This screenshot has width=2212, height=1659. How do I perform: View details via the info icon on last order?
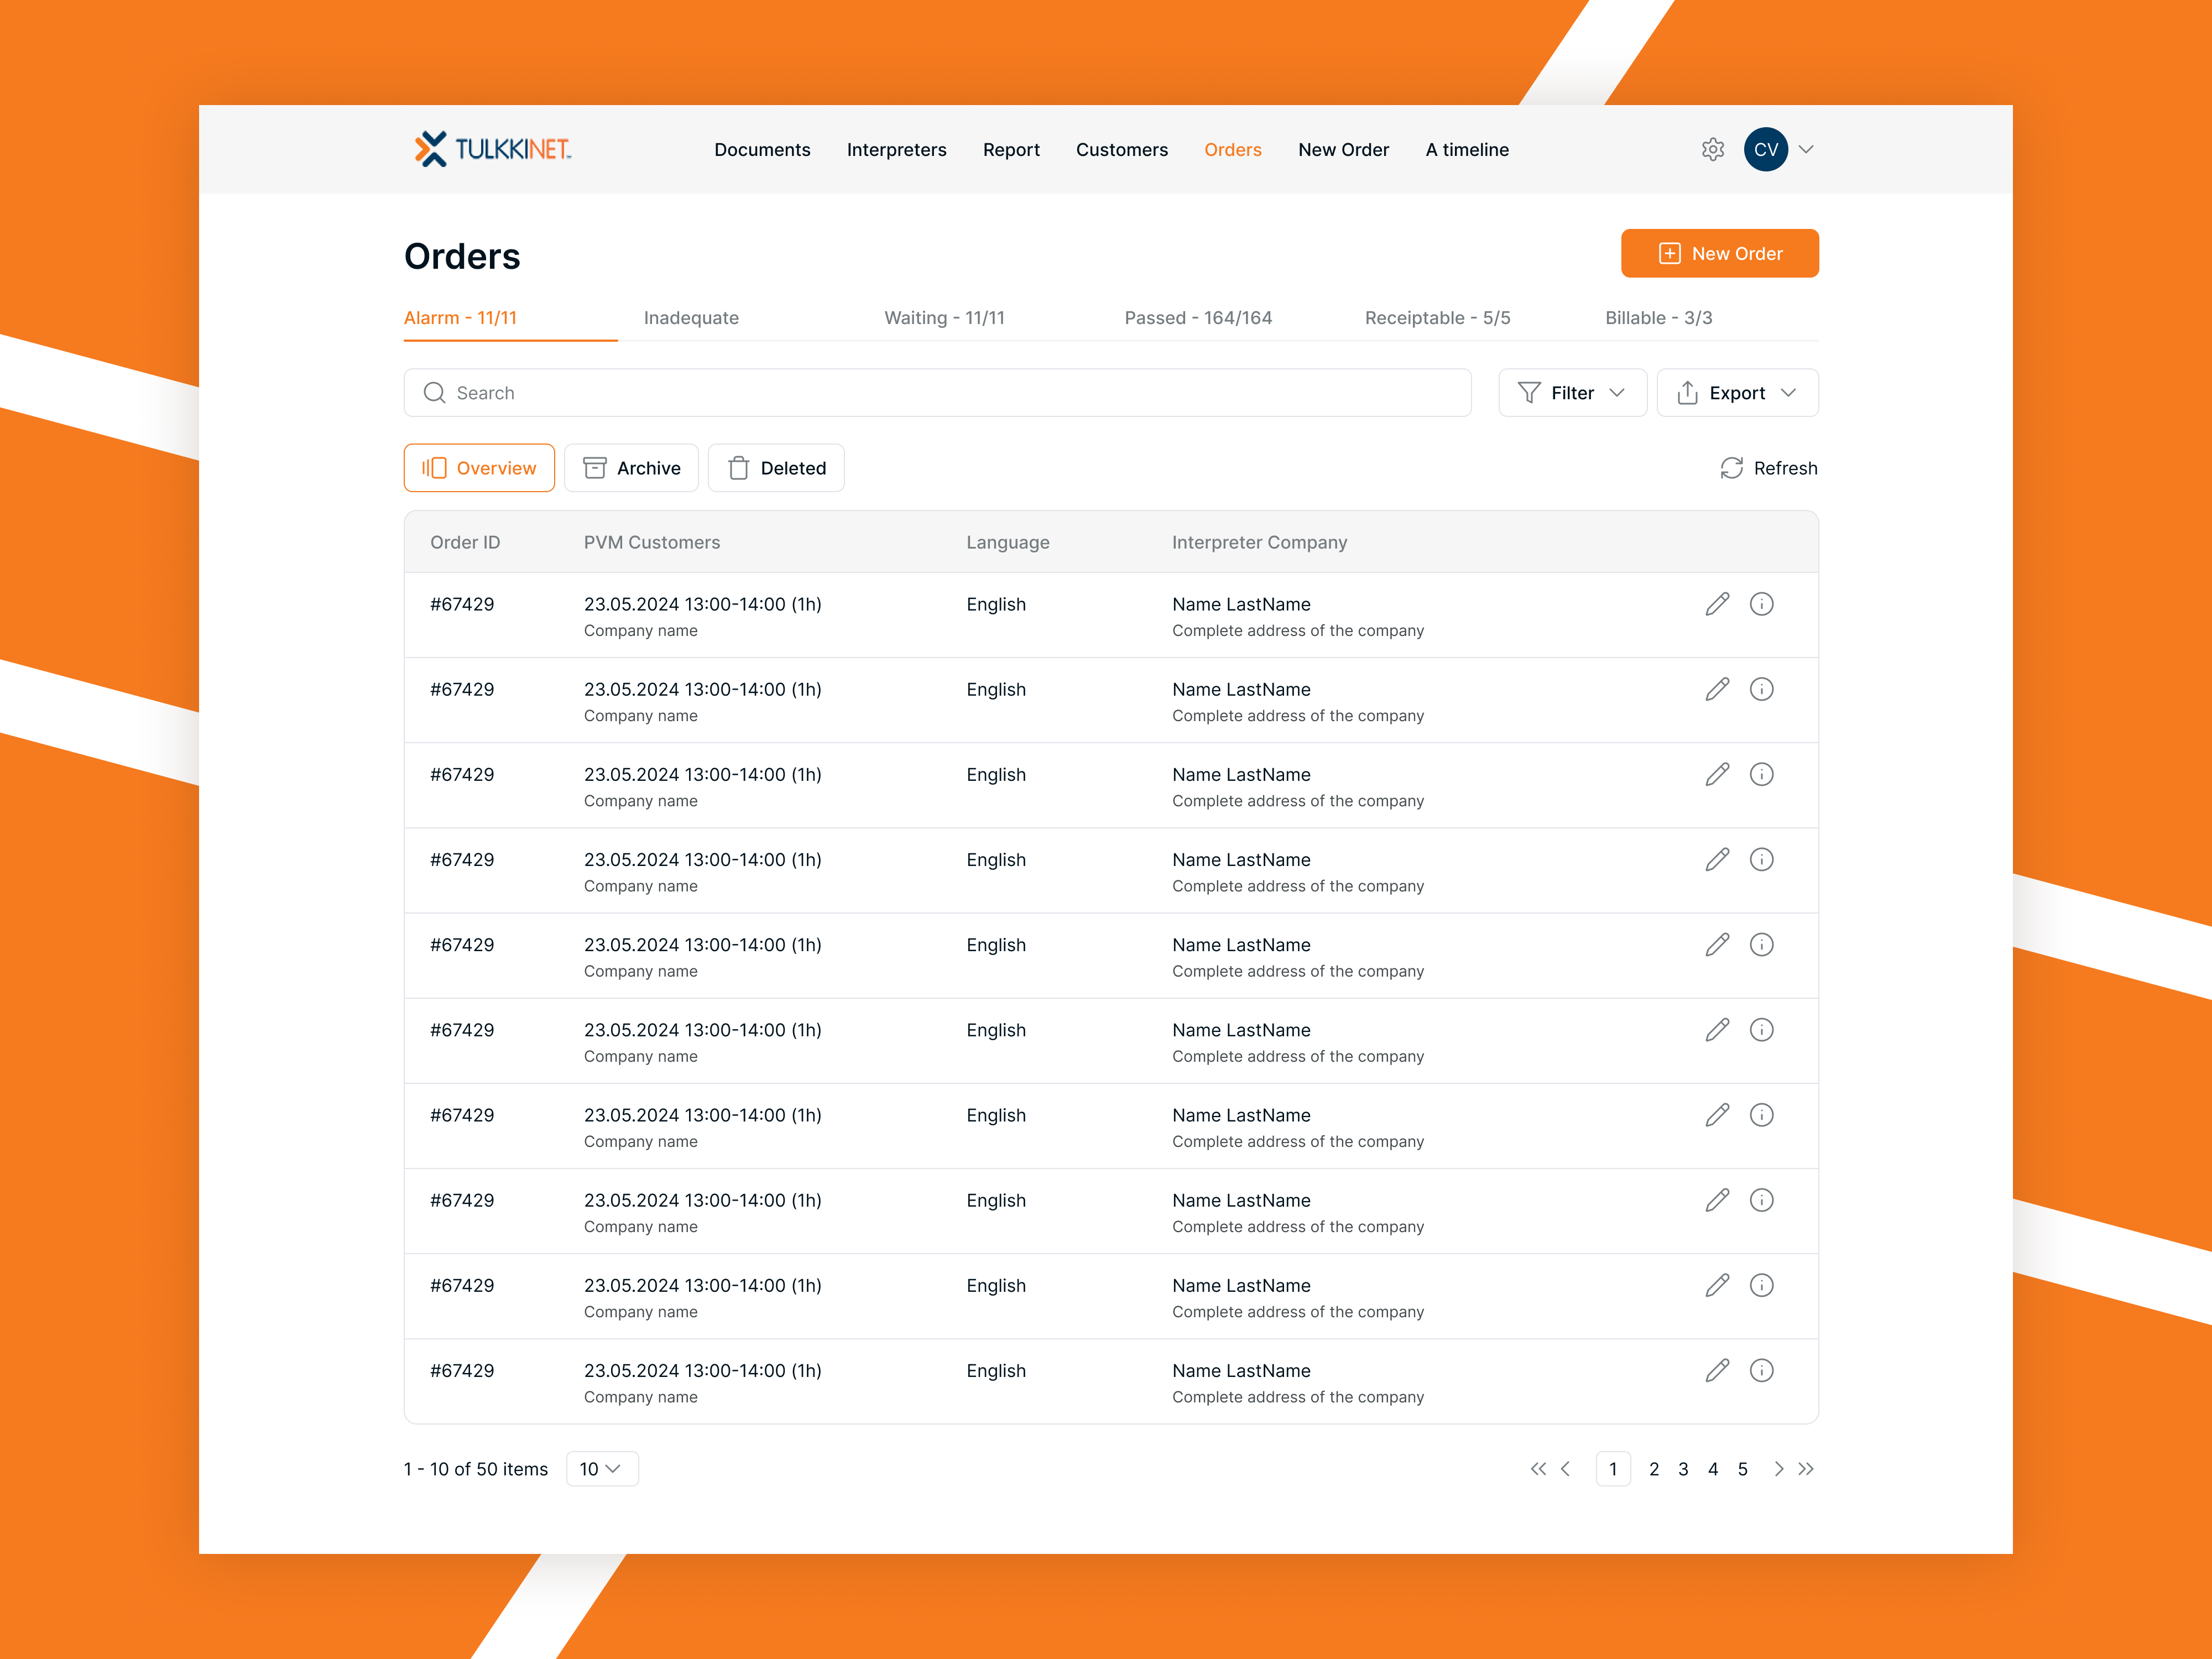1762,1370
